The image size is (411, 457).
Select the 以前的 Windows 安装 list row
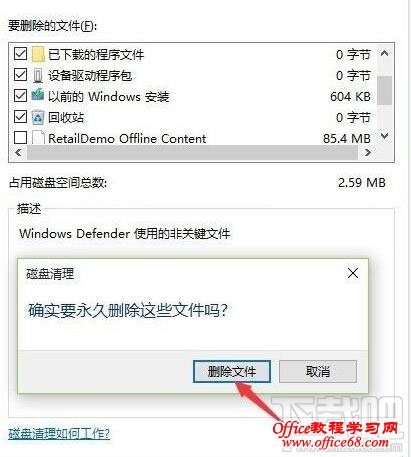tap(193, 96)
